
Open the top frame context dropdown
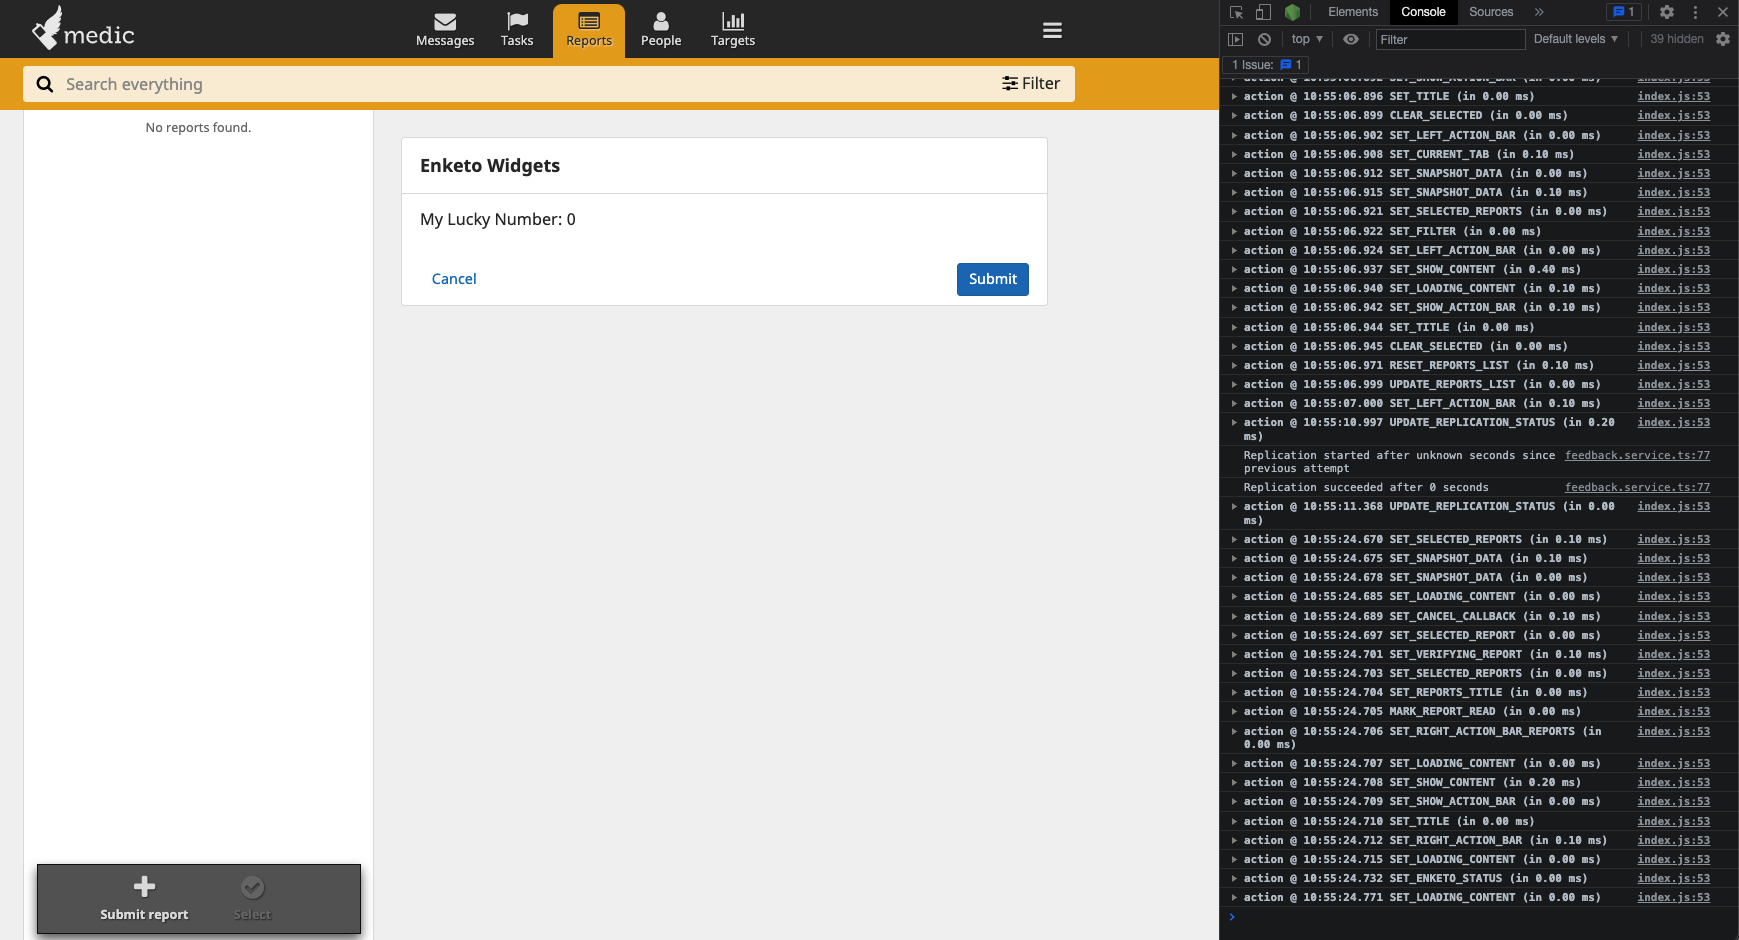point(1305,39)
